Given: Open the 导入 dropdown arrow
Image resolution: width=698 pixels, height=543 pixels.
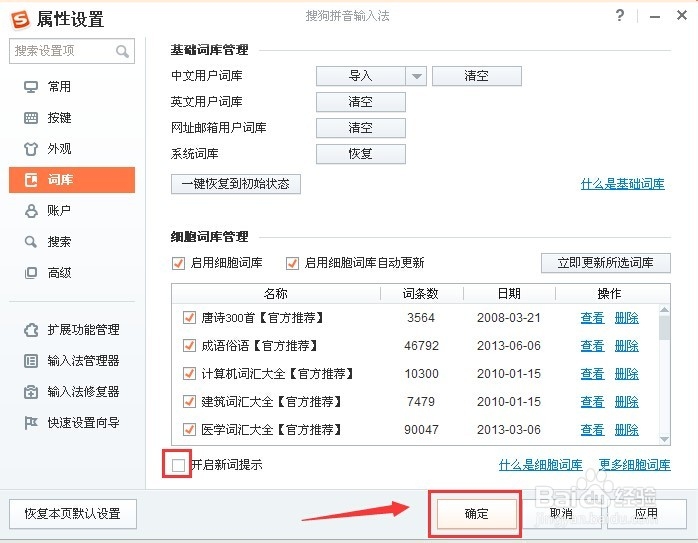Looking at the screenshot, I should pos(416,76).
